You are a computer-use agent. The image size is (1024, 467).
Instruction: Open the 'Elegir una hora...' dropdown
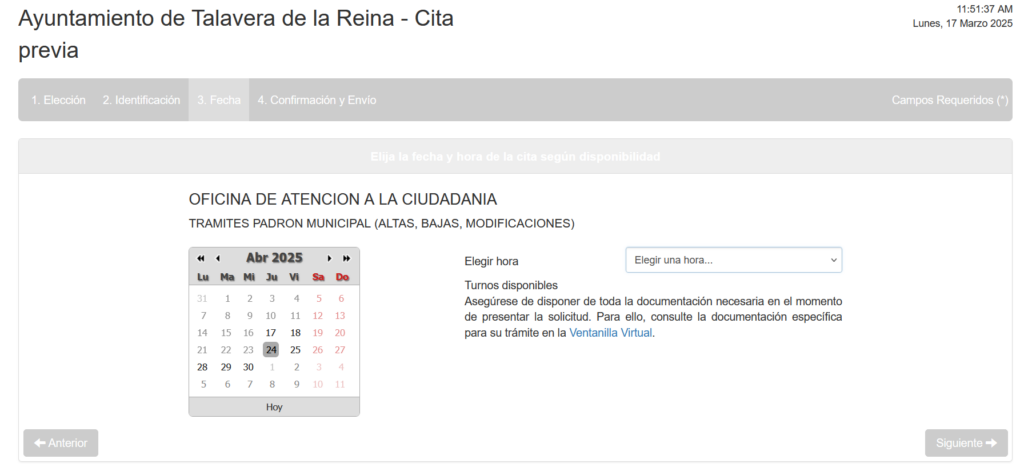tap(733, 260)
